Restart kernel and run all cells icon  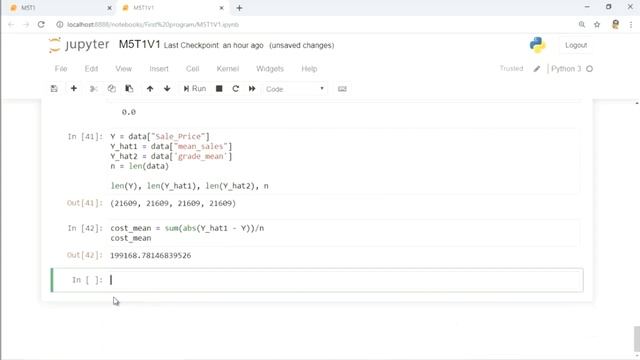[252, 89]
